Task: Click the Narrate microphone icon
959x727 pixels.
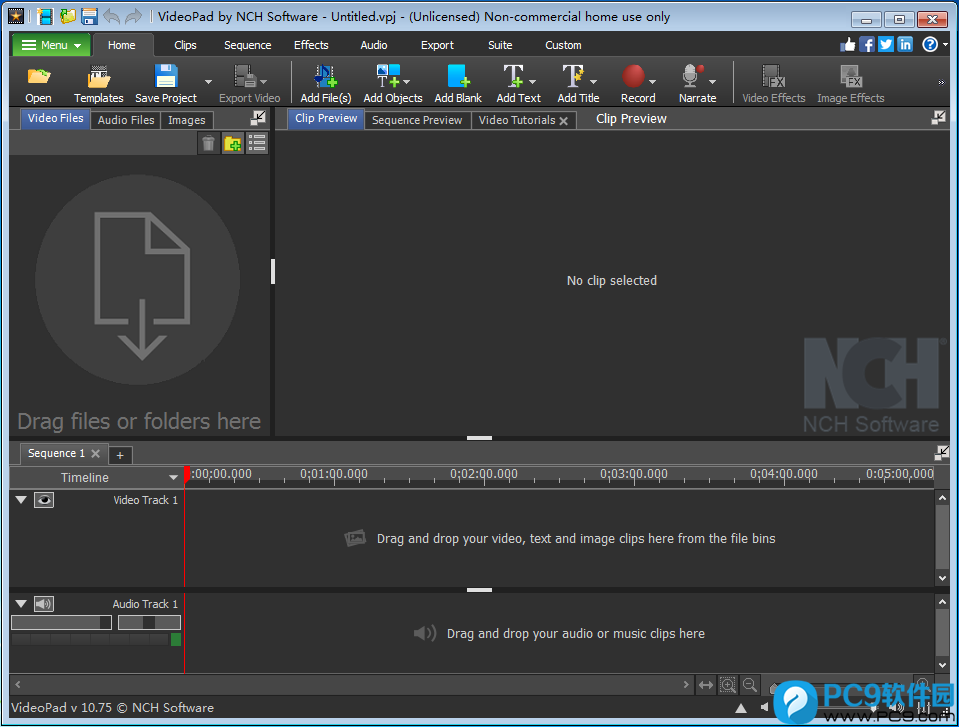Action: (x=692, y=77)
